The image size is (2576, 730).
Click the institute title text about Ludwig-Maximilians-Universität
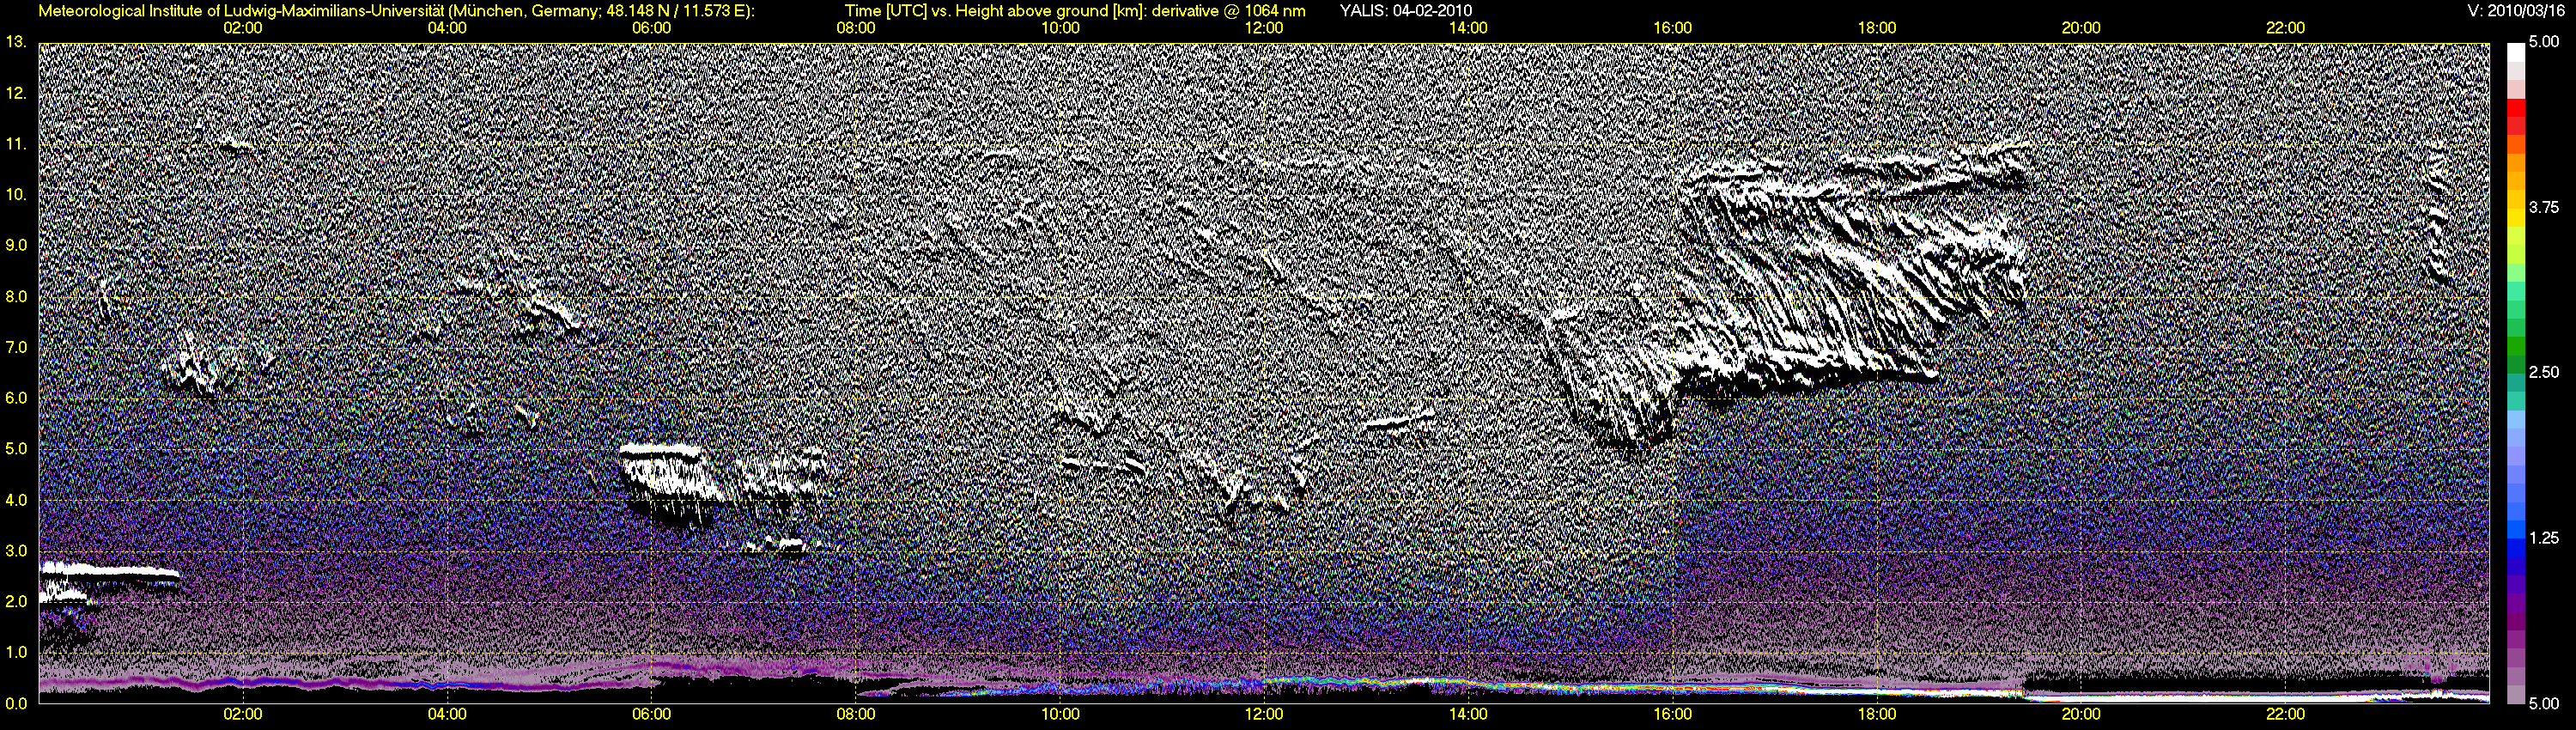397,11
